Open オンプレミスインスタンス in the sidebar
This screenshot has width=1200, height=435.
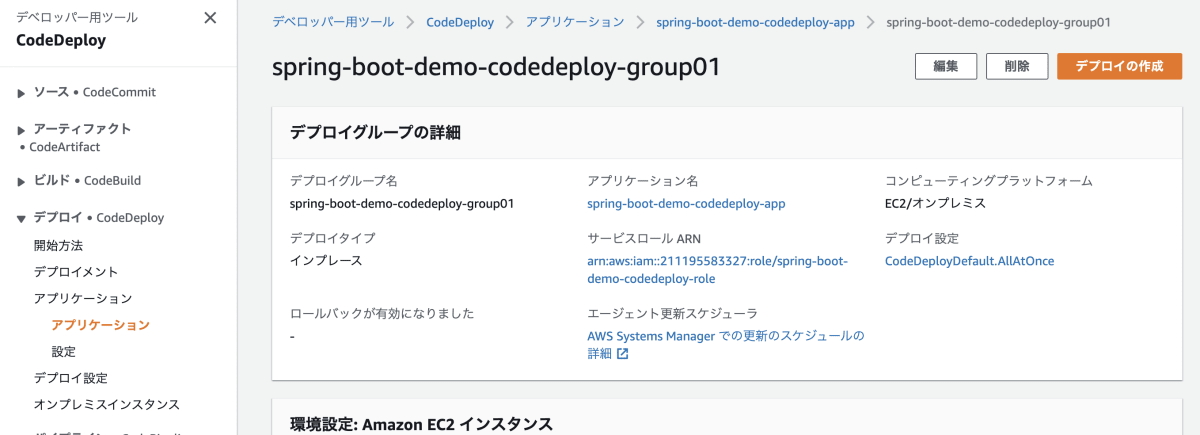coord(107,404)
